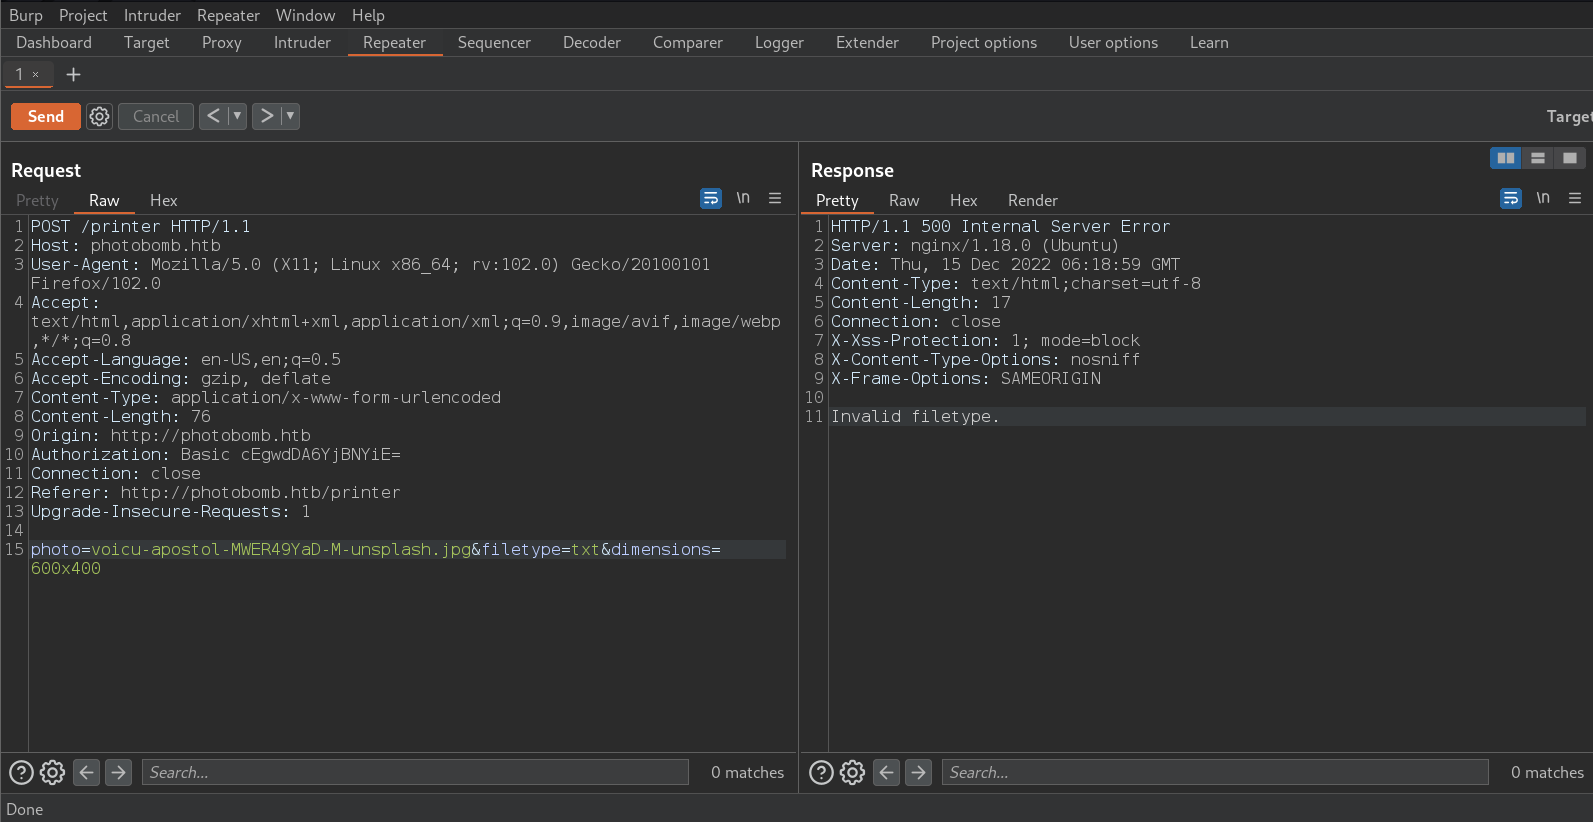Open Request search settings gear

coord(53,772)
